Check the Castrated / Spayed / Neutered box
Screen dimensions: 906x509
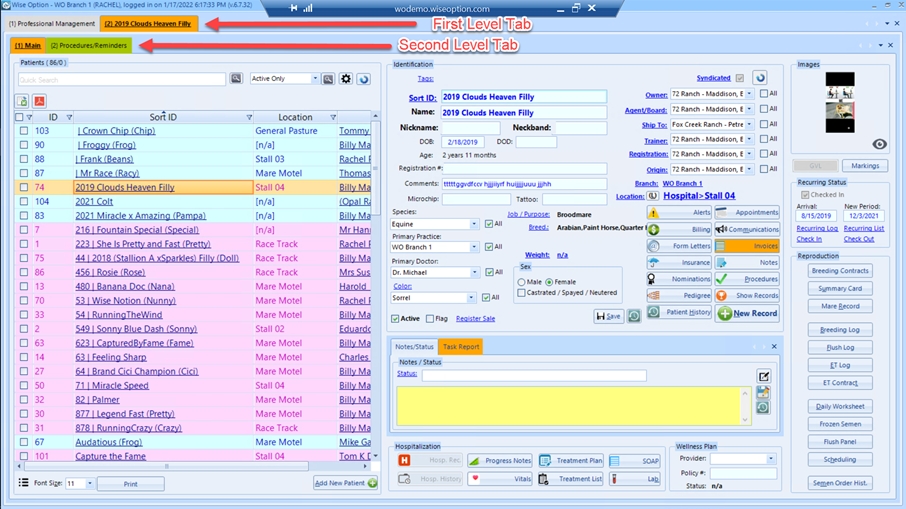click(x=522, y=293)
